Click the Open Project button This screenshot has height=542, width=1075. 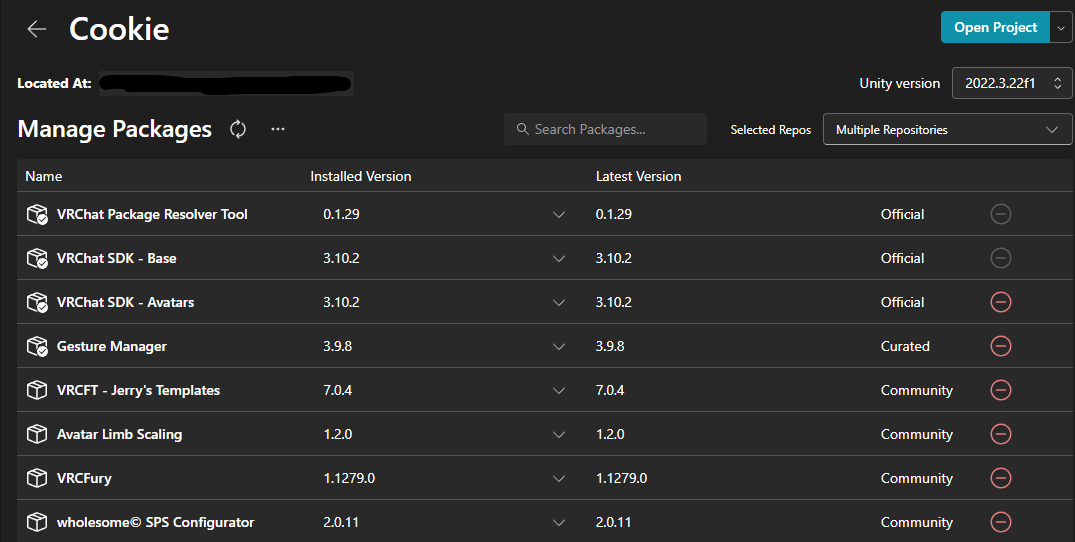point(995,28)
